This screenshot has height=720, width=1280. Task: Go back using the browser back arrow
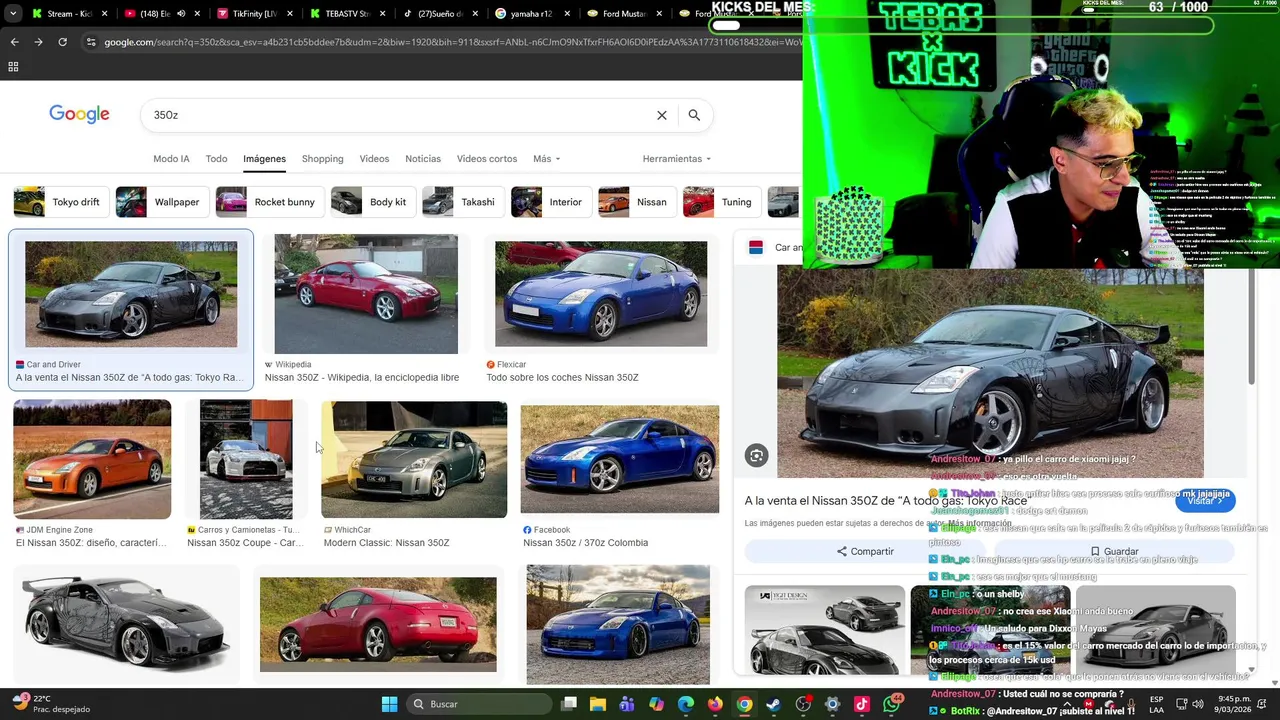(14, 42)
